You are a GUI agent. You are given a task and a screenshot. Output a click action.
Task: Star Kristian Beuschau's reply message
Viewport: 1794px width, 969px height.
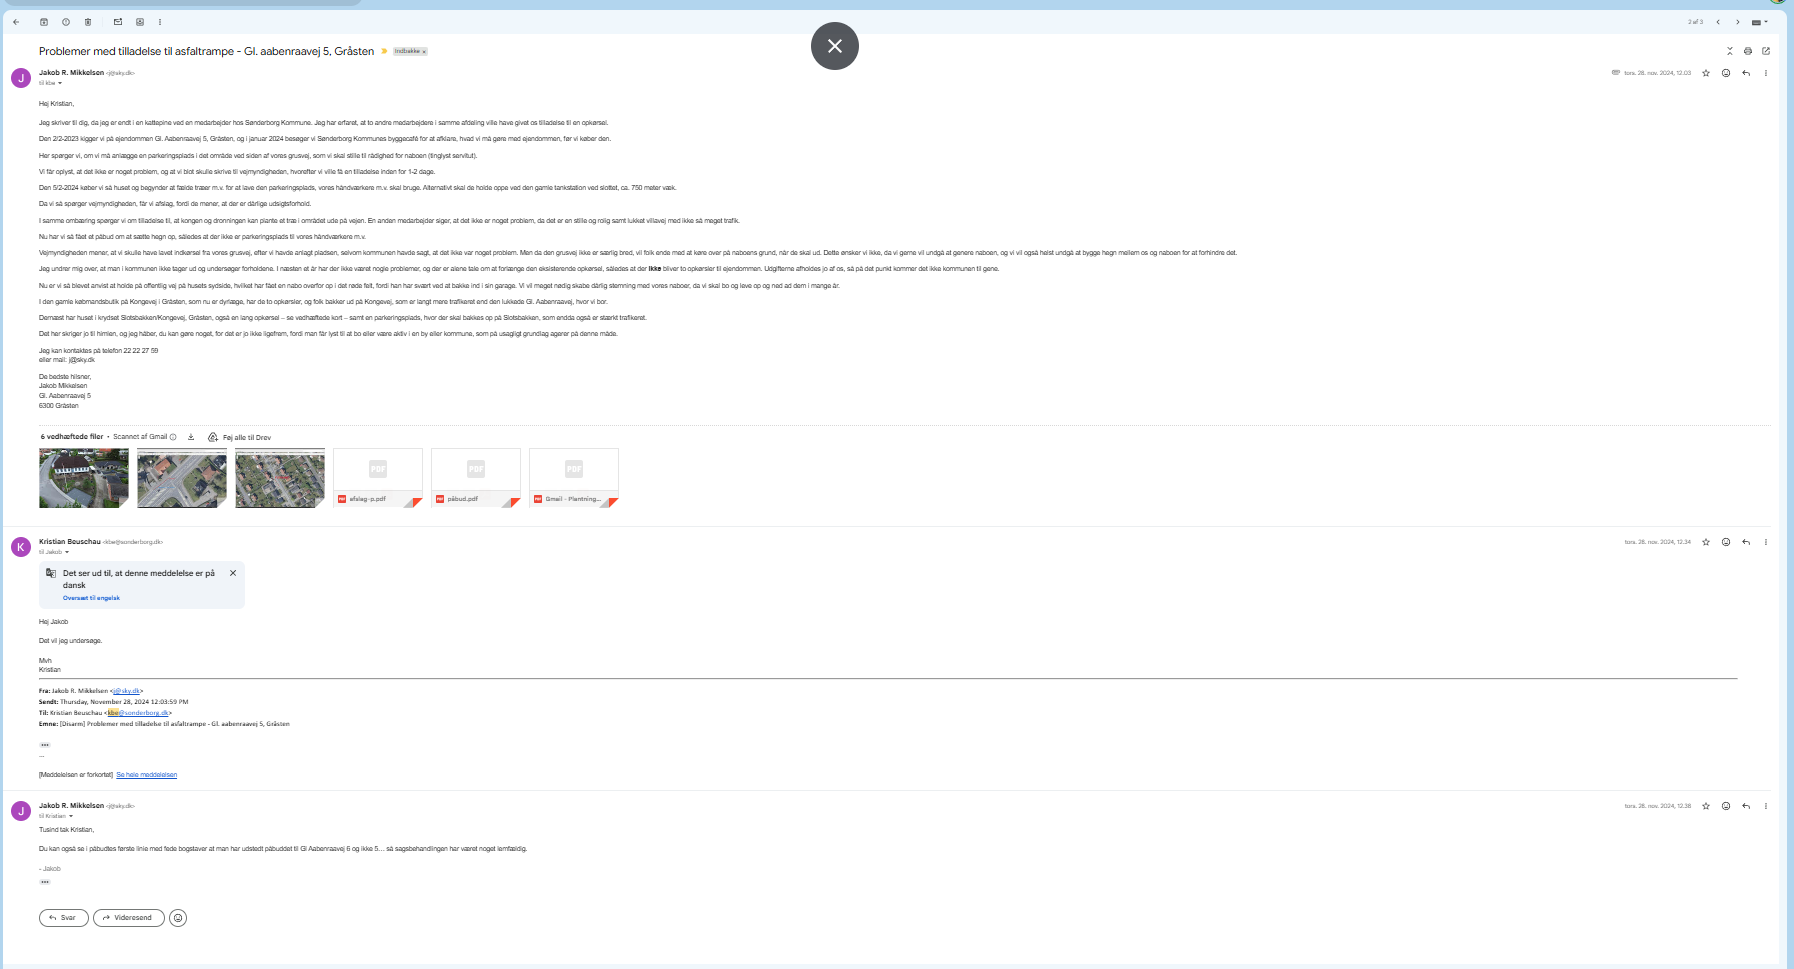click(x=1706, y=542)
